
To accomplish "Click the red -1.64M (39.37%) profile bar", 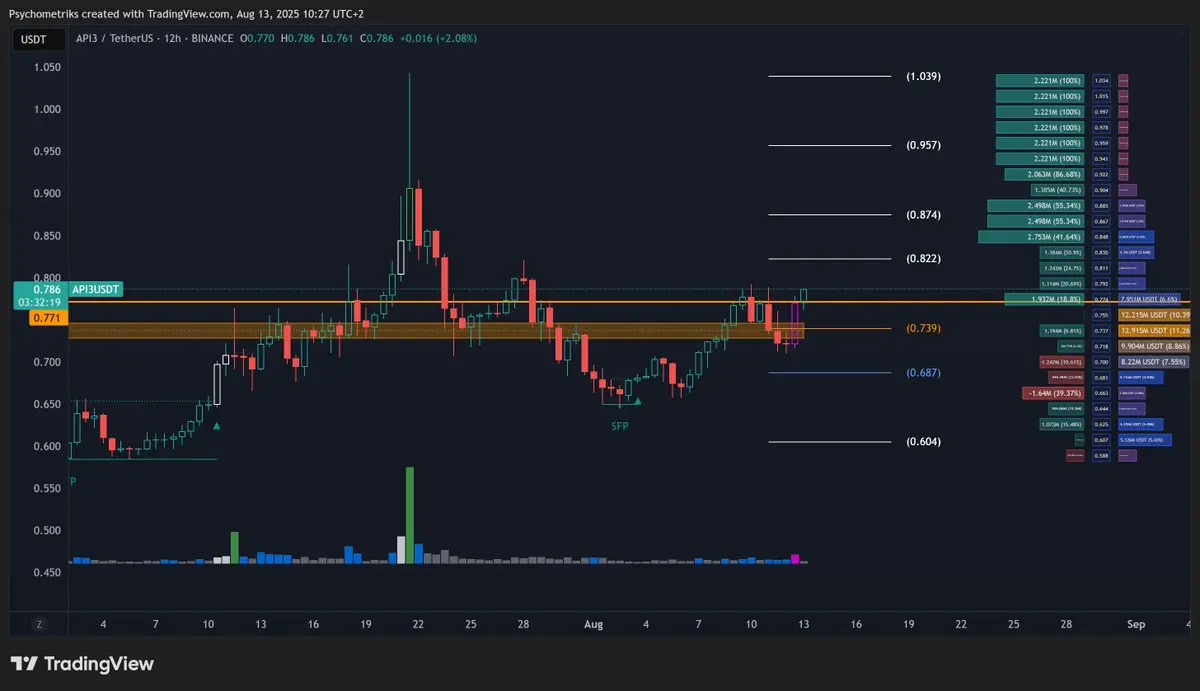I will tap(1051, 393).
